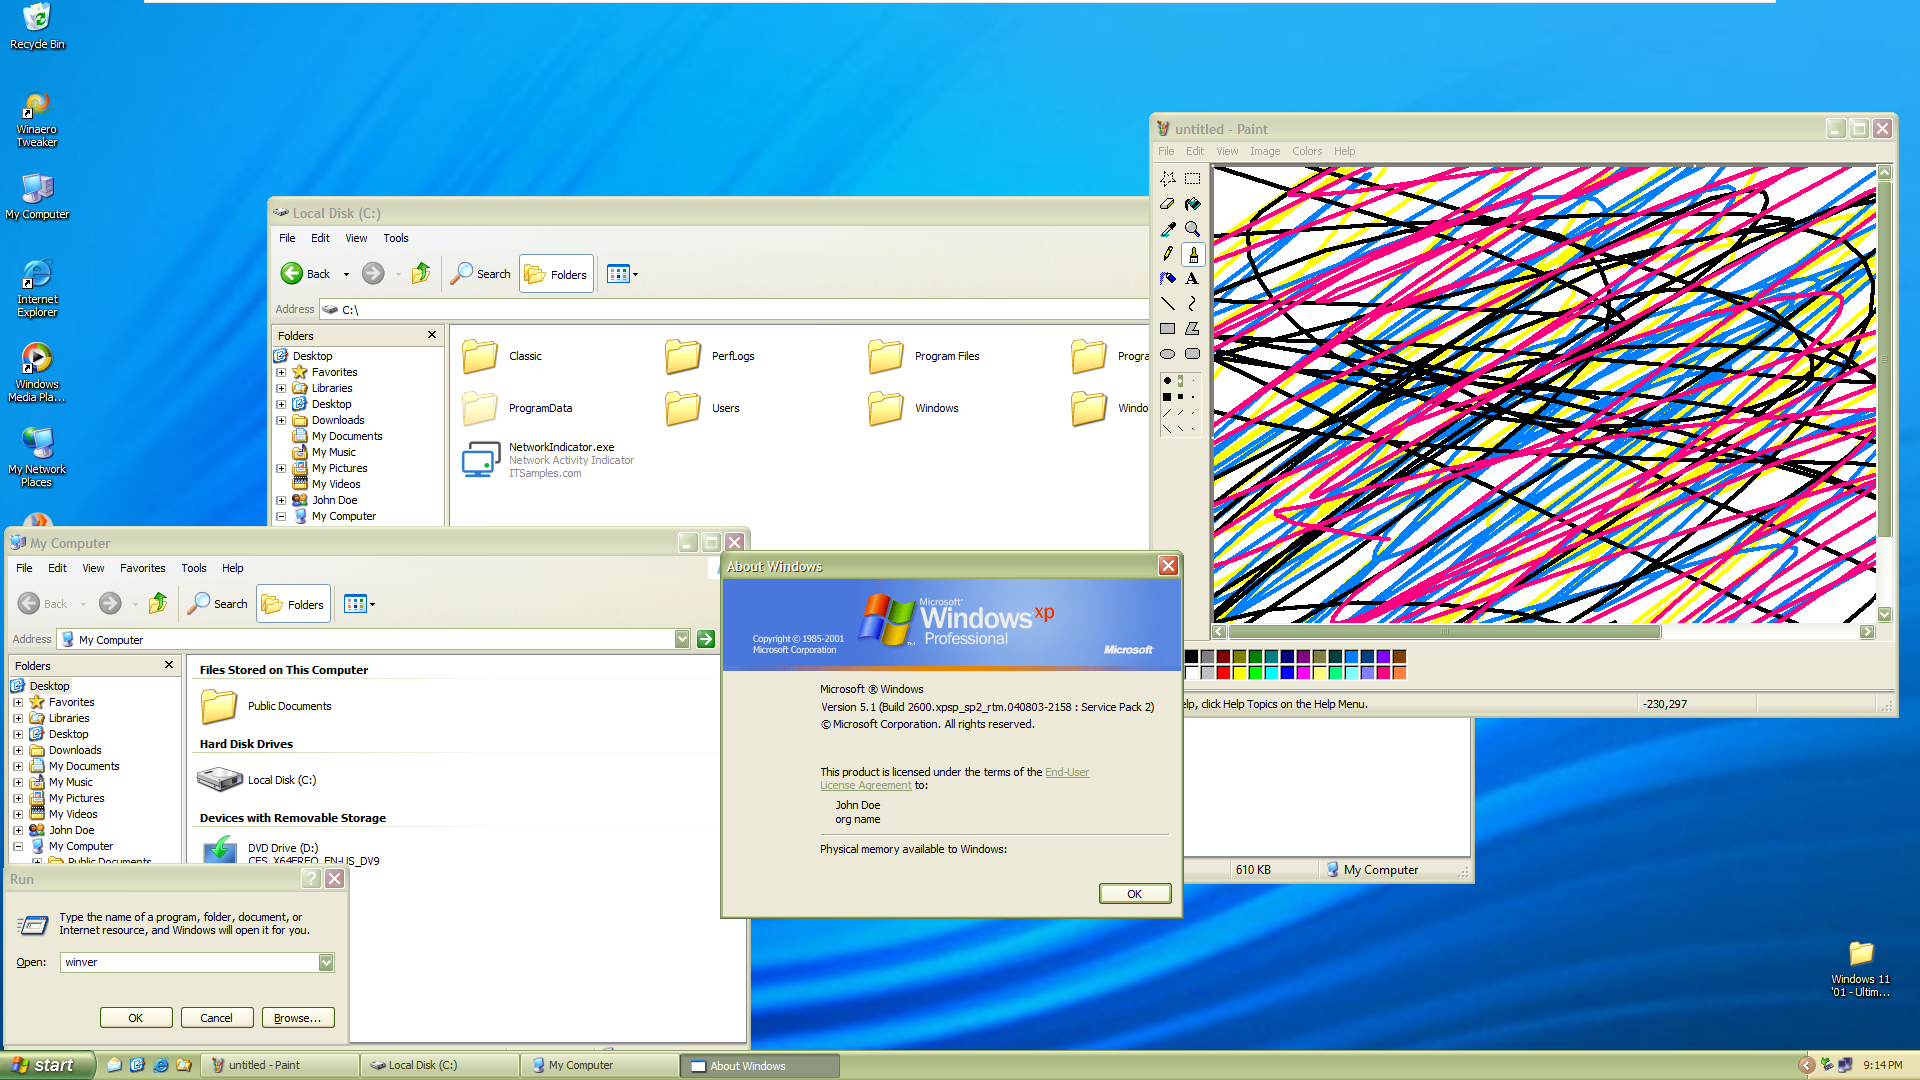Pick the large round brush shape option
1920x1080 pixels.
pyautogui.click(x=1167, y=381)
